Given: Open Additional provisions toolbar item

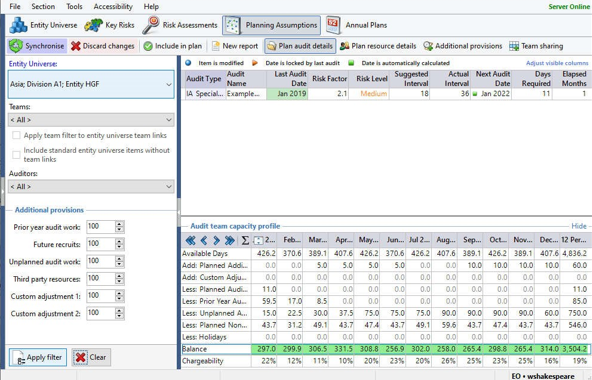Looking at the screenshot, I should point(463,46).
